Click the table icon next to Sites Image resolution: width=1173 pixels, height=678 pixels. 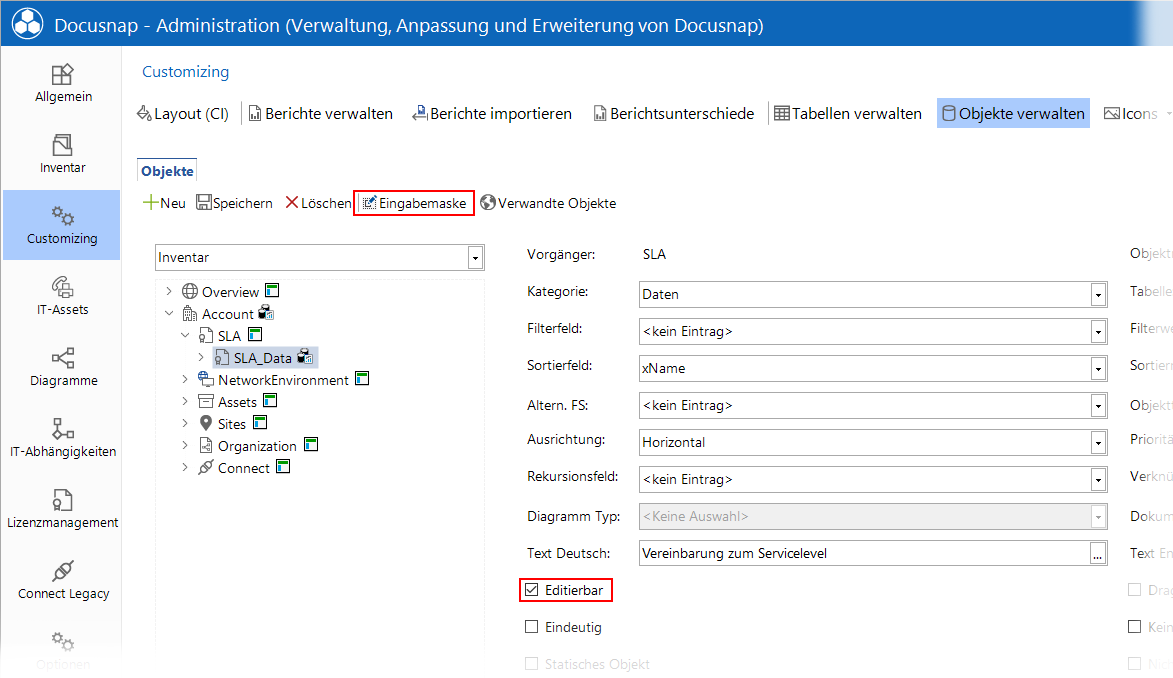tap(260, 422)
